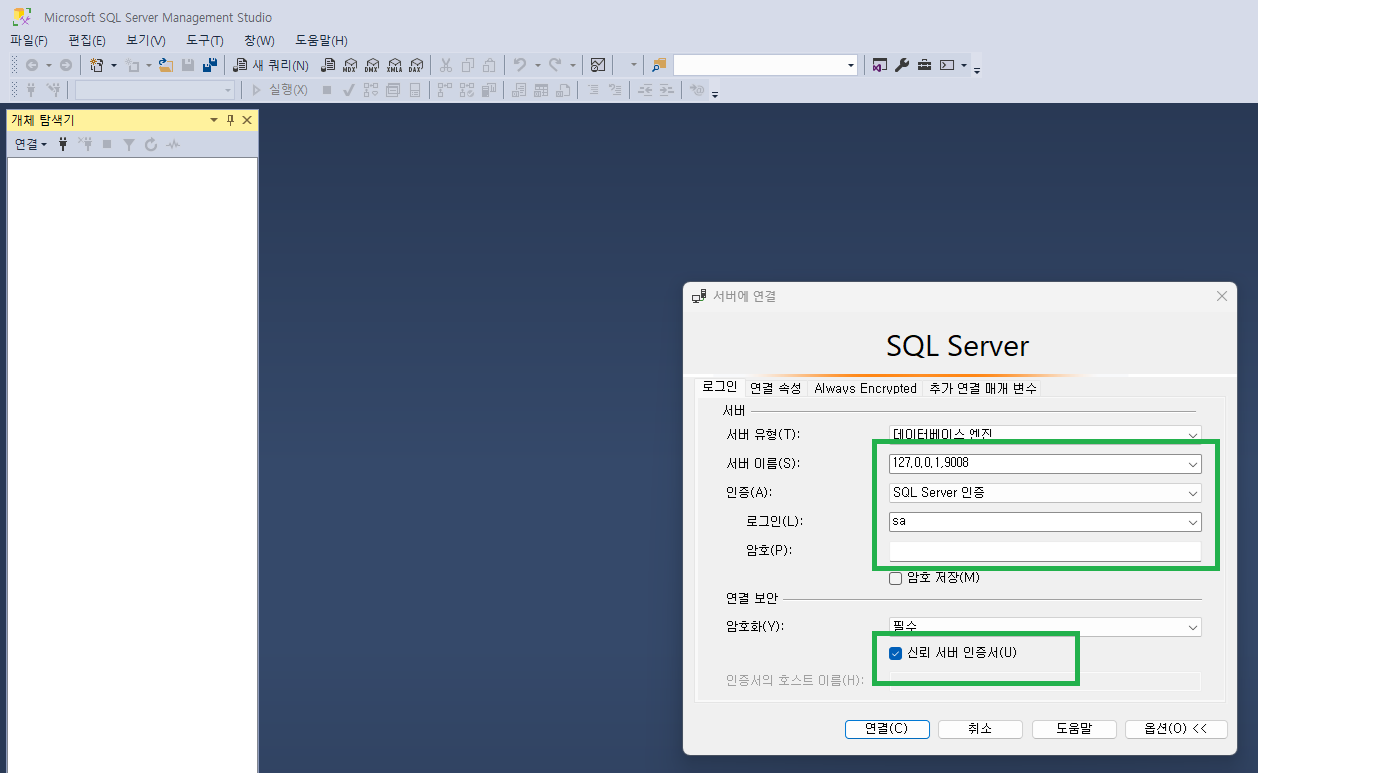Click Connect Object Explorer plug icon
This screenshot has height=773, width=1387.
coord(64,144)
